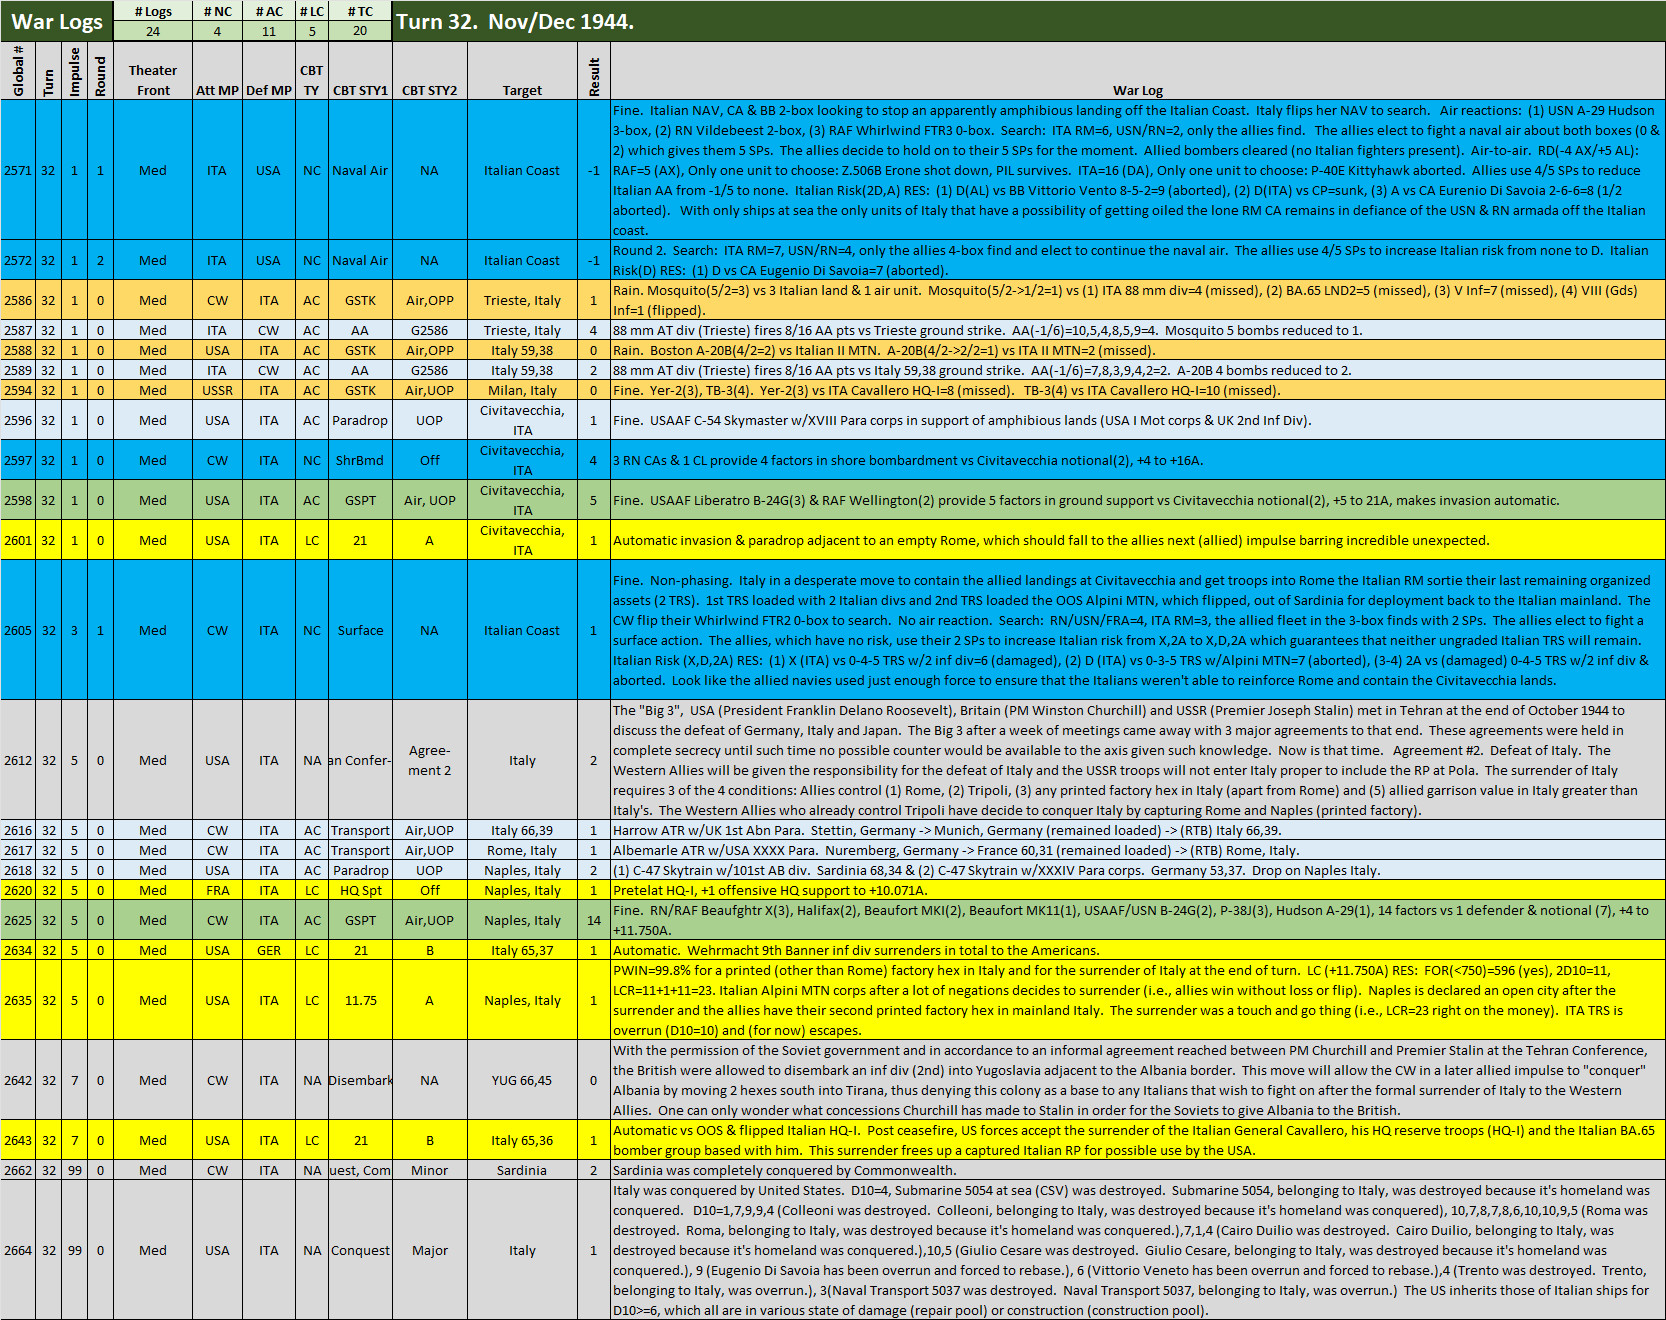Select the "Rome, Italy" target cell
The image size is (1666, 1320).
[x=522, y=850]
